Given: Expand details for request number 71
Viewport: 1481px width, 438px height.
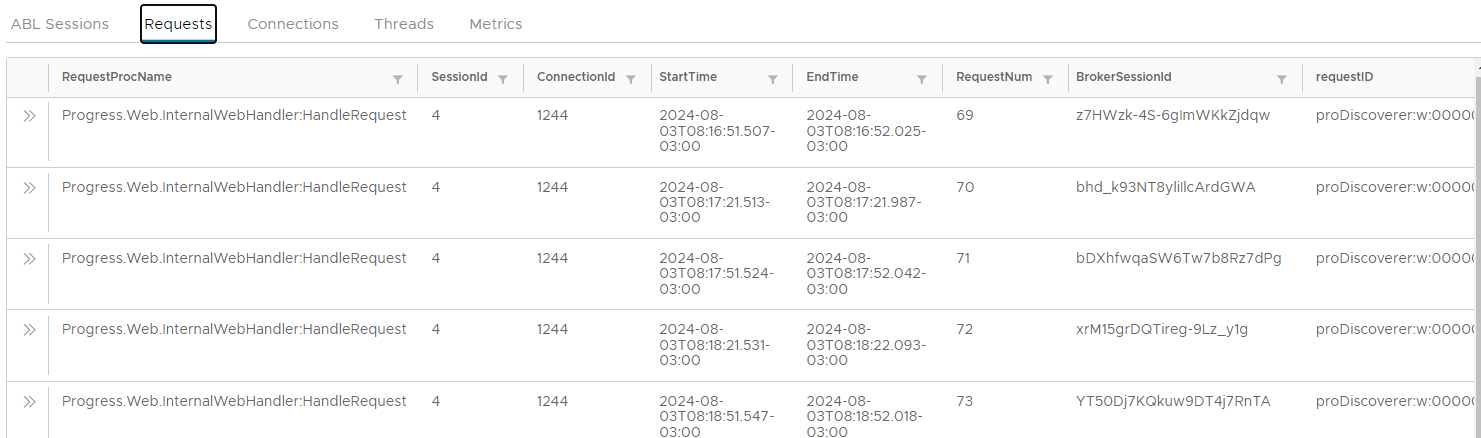Looking at the screenshot, I should 29,258.
